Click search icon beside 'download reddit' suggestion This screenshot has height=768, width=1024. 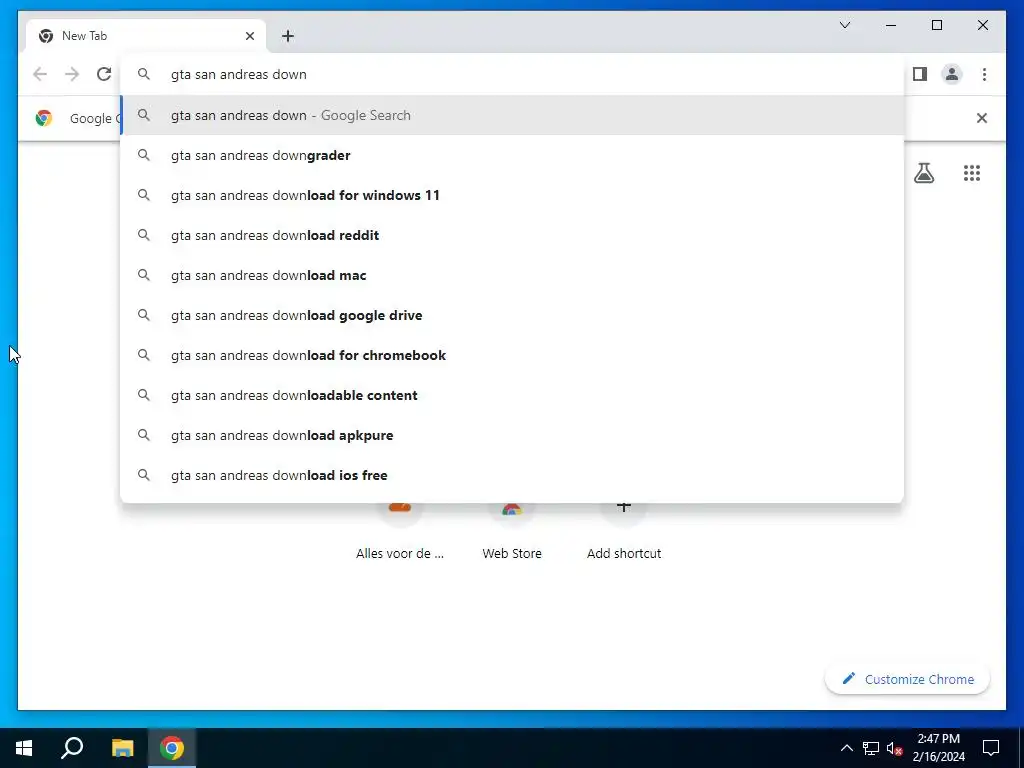tap(144, 235)
